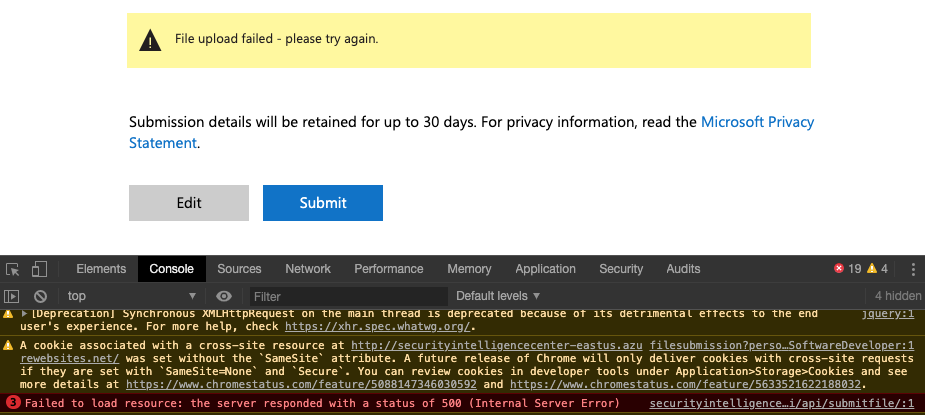Toggle the live expression eye icon
Viewport: 925px width, 415px height.
(x=224, y=296)
